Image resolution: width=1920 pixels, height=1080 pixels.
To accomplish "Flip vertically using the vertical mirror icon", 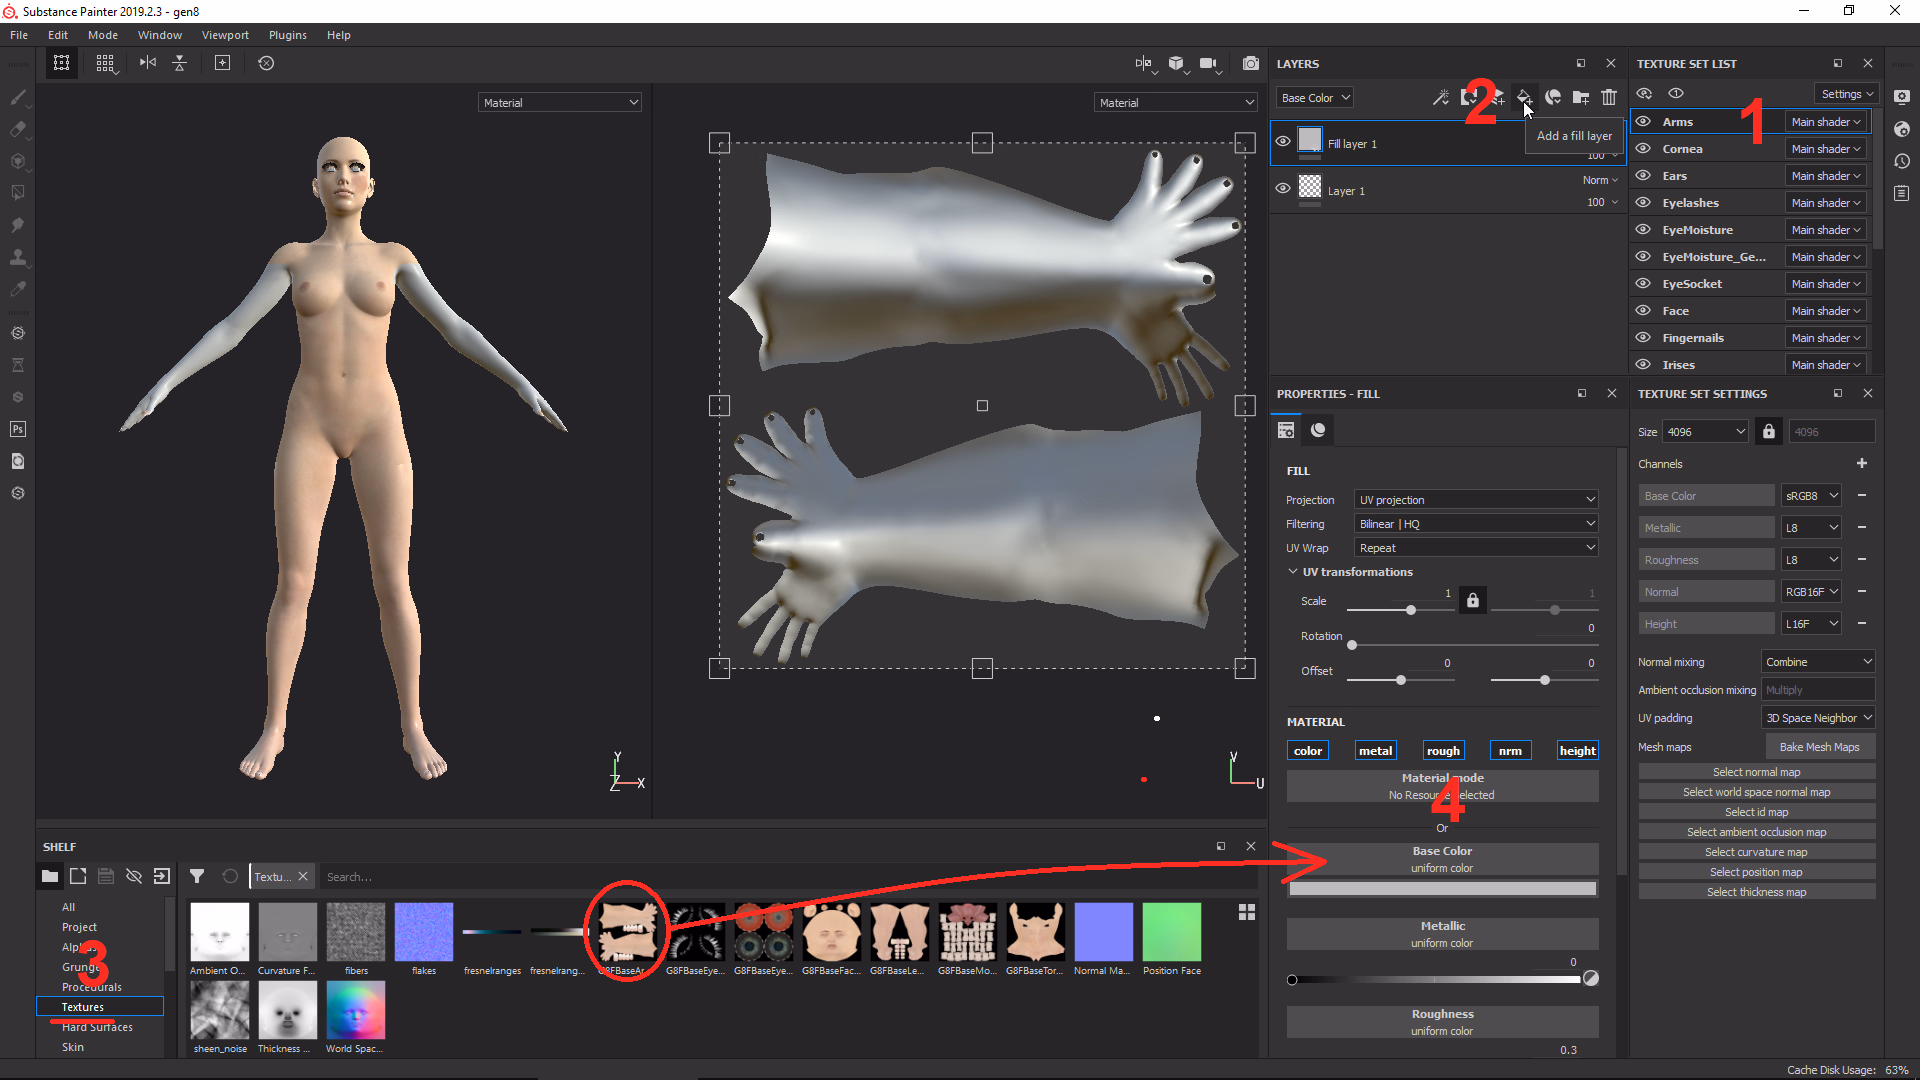I will click(180, 63).
